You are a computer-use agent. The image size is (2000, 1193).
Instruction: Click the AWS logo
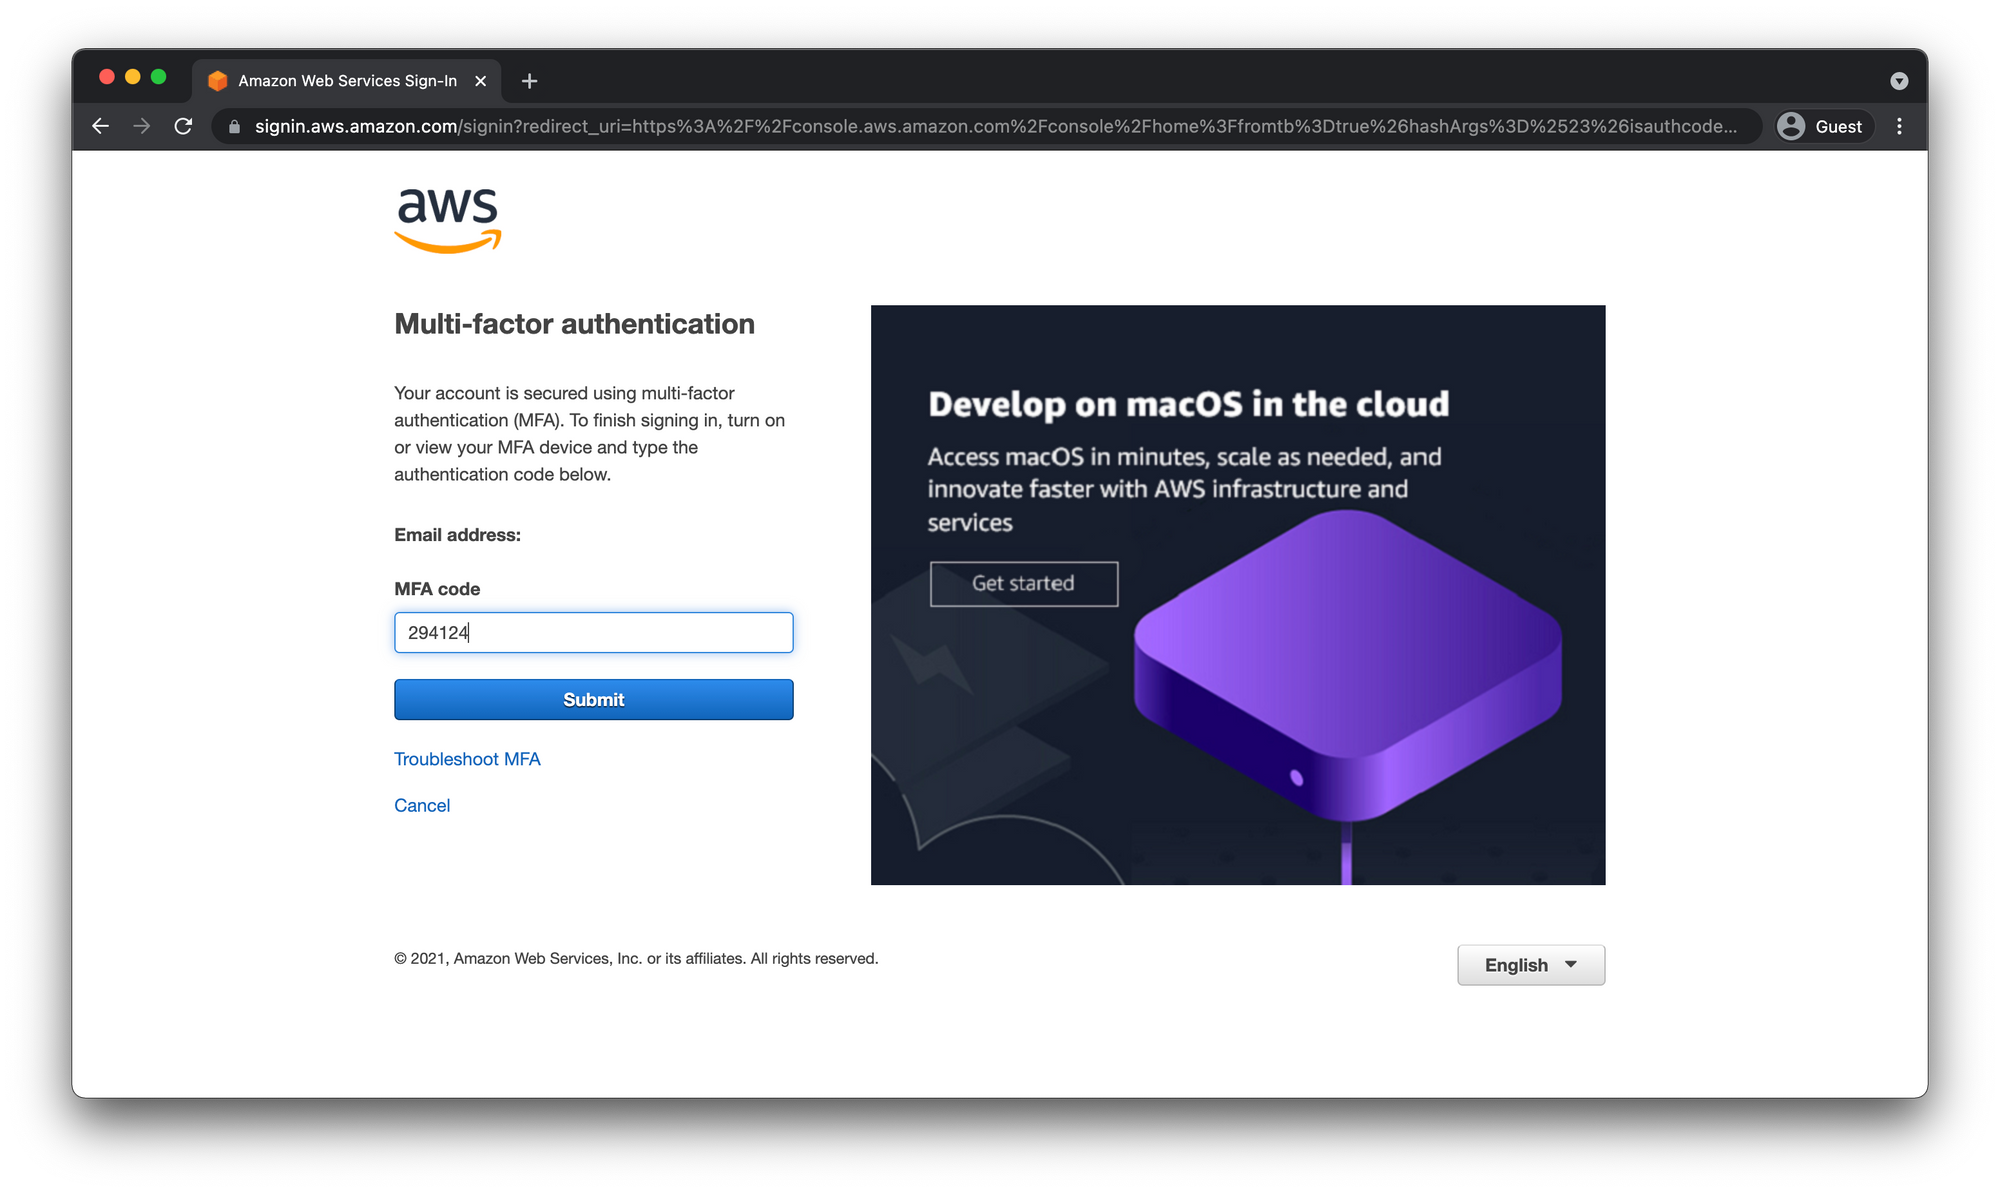tap(447, 219)
